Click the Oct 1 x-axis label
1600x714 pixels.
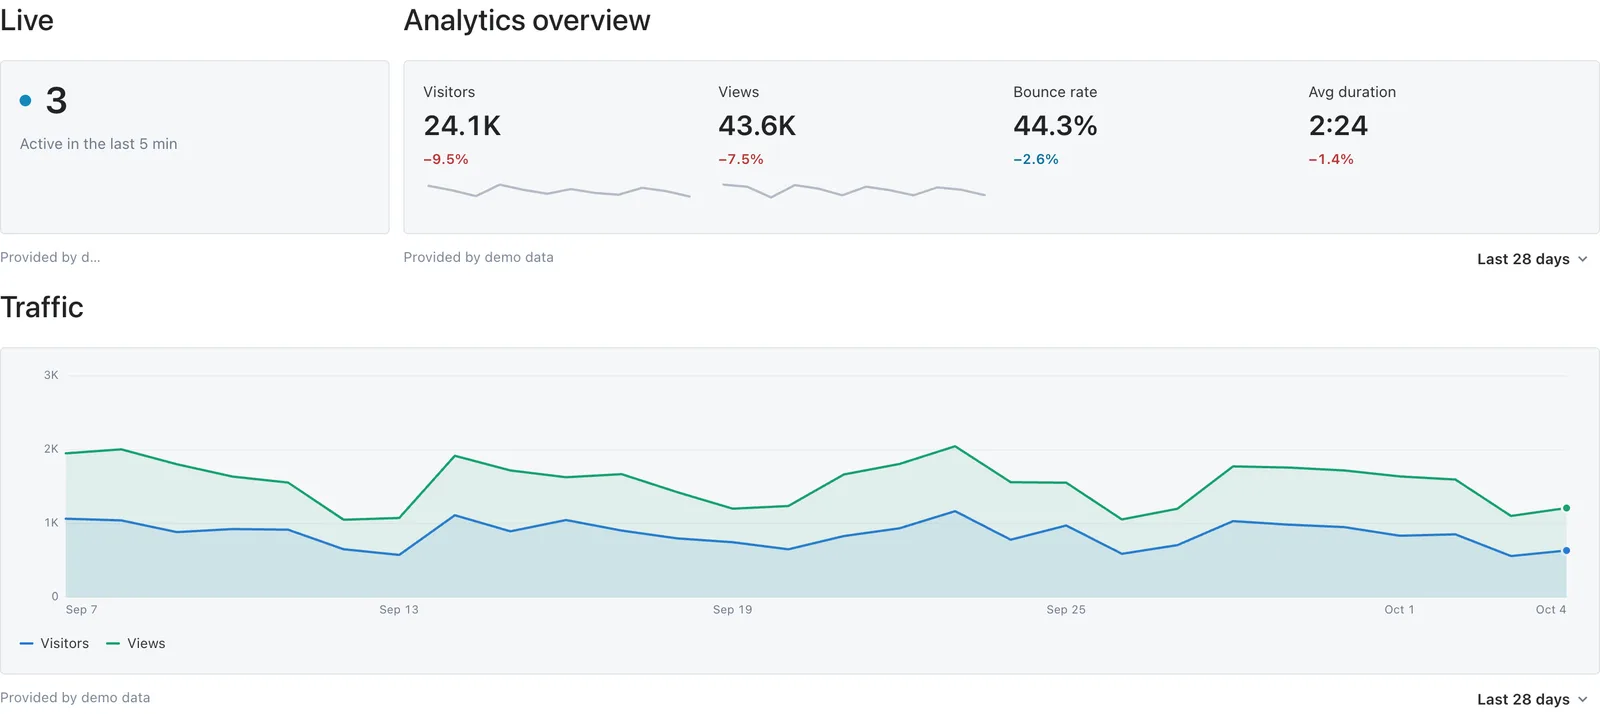click(1399, 609)
